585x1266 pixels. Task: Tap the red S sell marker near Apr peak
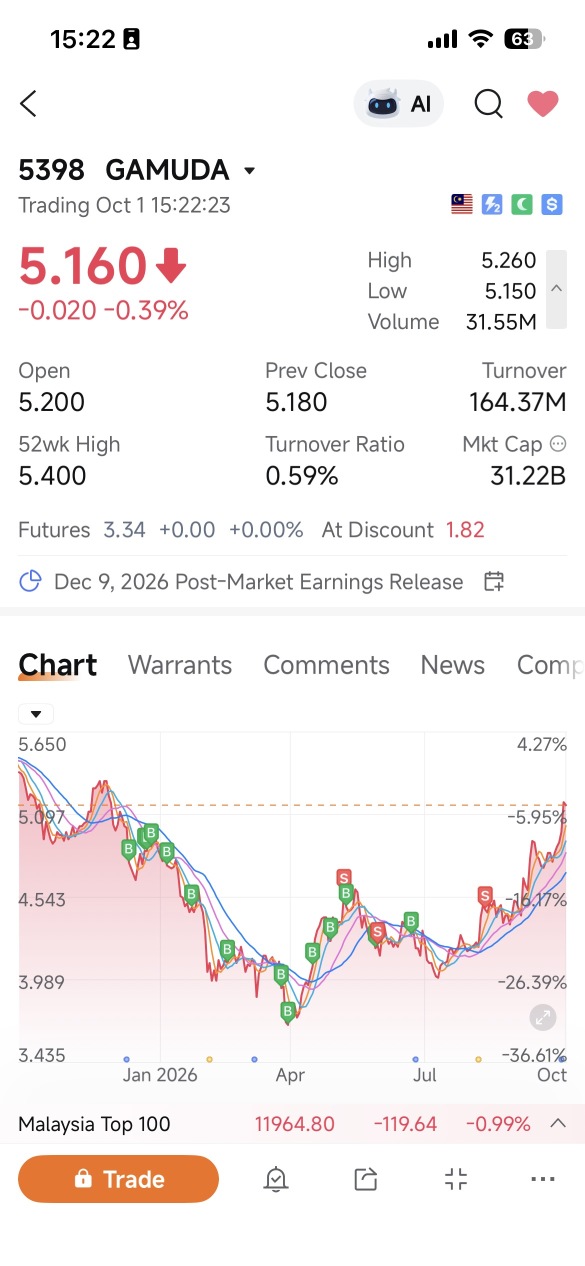[345, 876]
